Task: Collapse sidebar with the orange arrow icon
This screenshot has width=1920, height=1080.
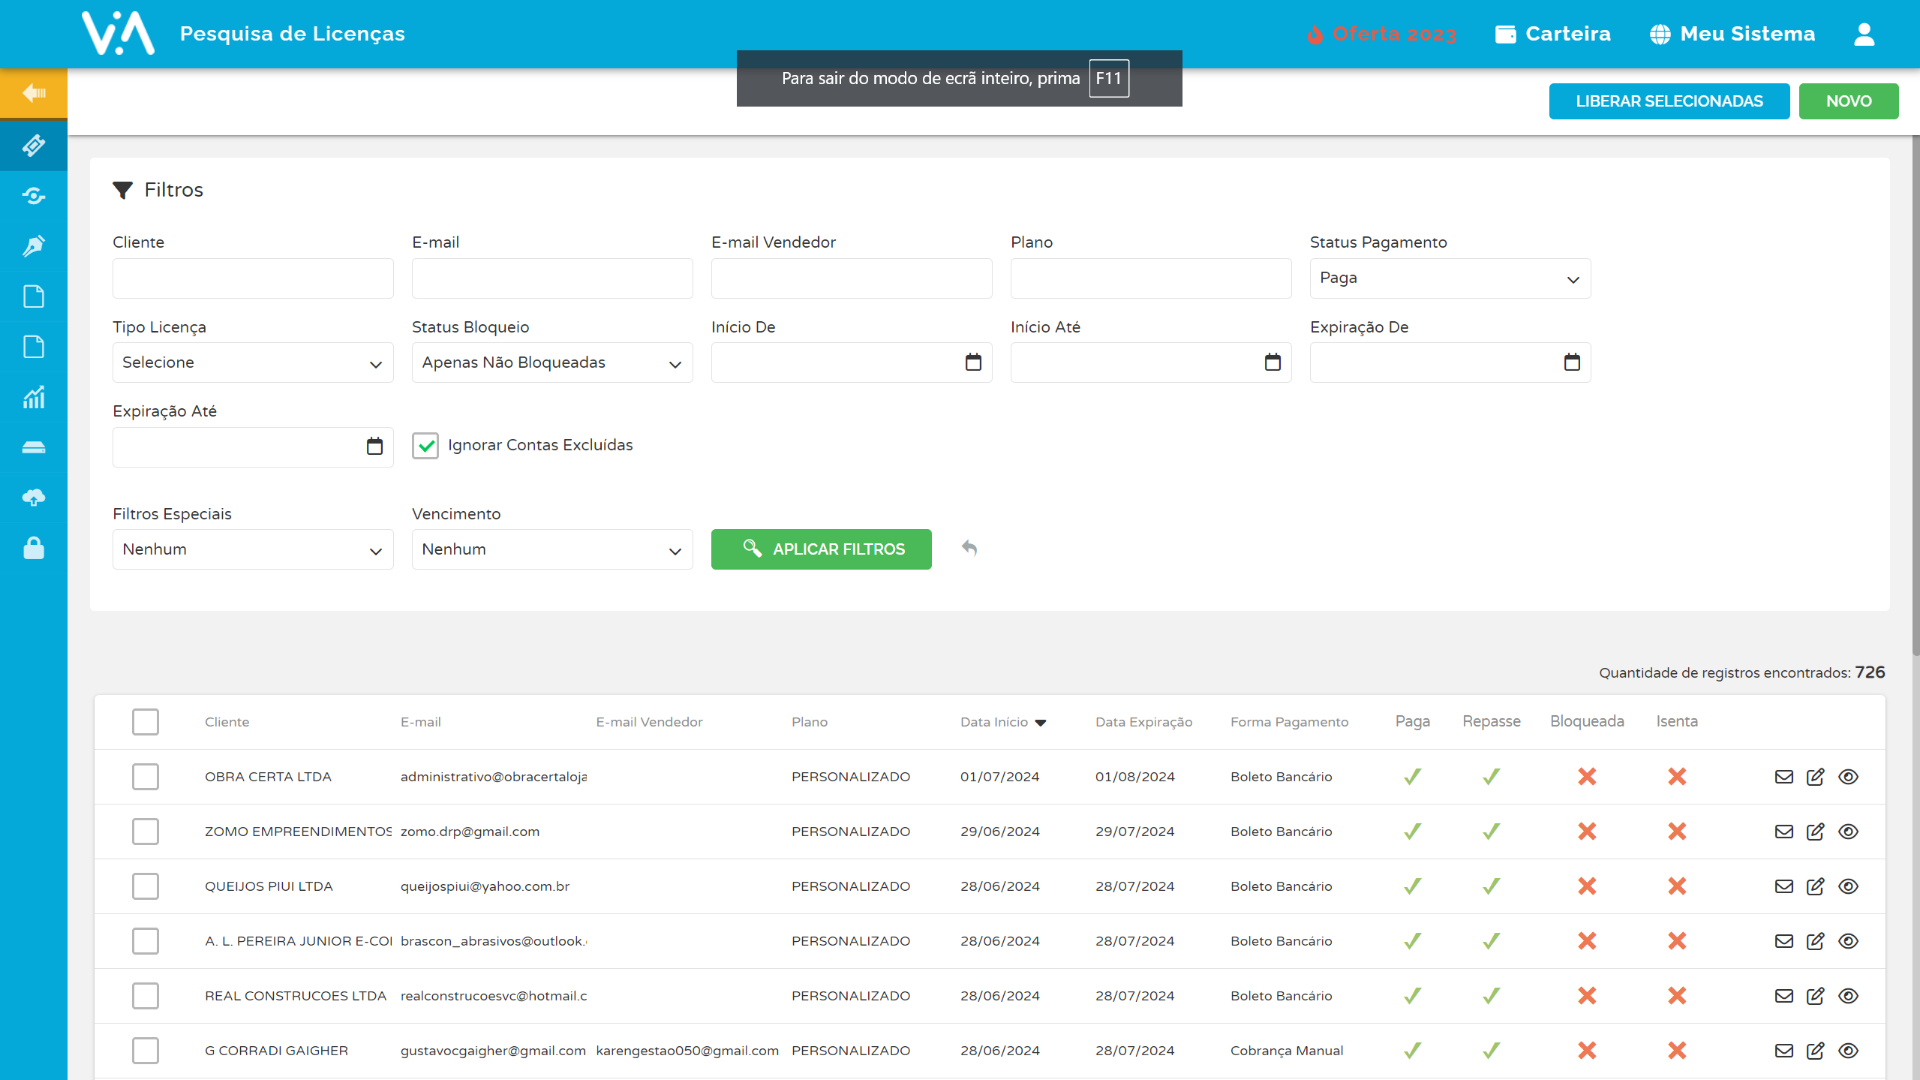Action: click(x=34, y=93)
